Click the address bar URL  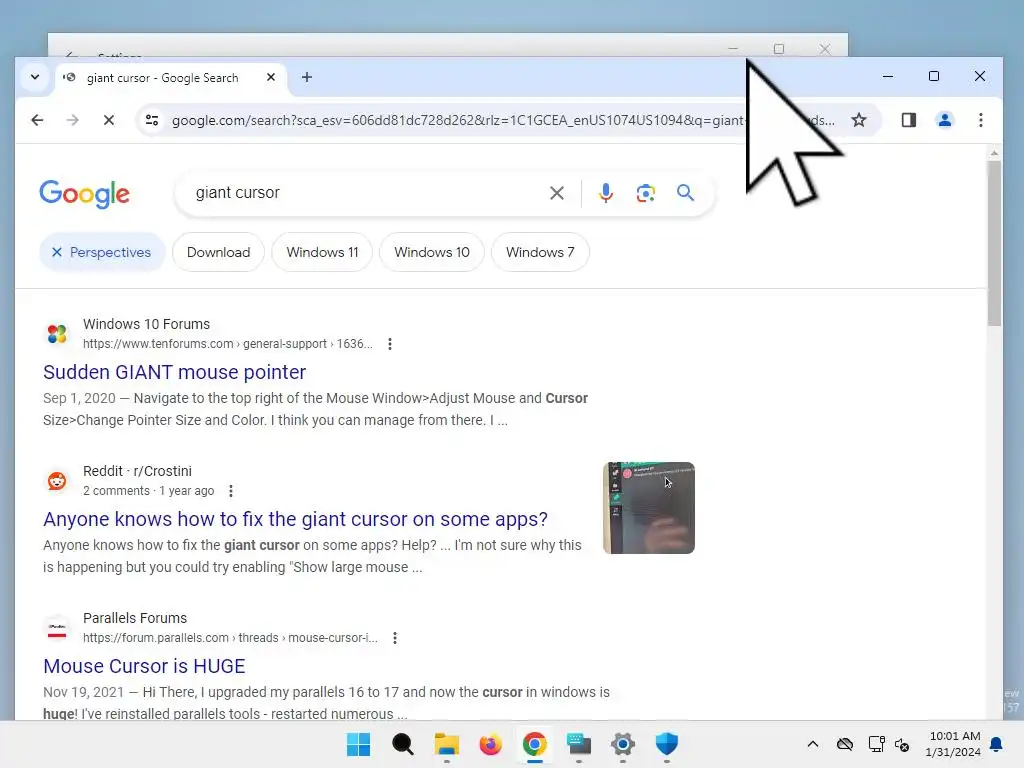[457, 120]
